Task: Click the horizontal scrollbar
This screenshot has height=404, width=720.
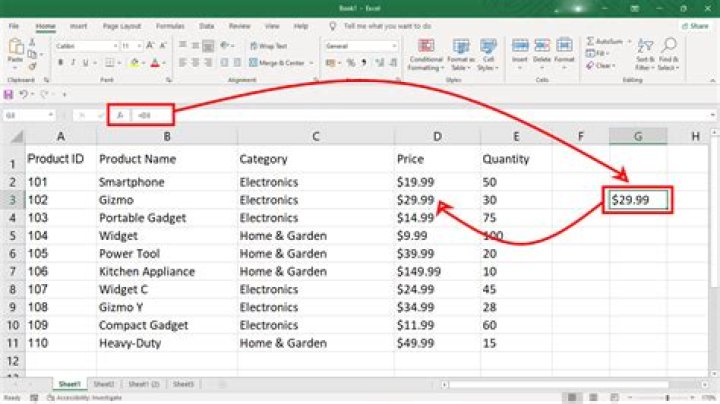Action: [x=558, y=384]
